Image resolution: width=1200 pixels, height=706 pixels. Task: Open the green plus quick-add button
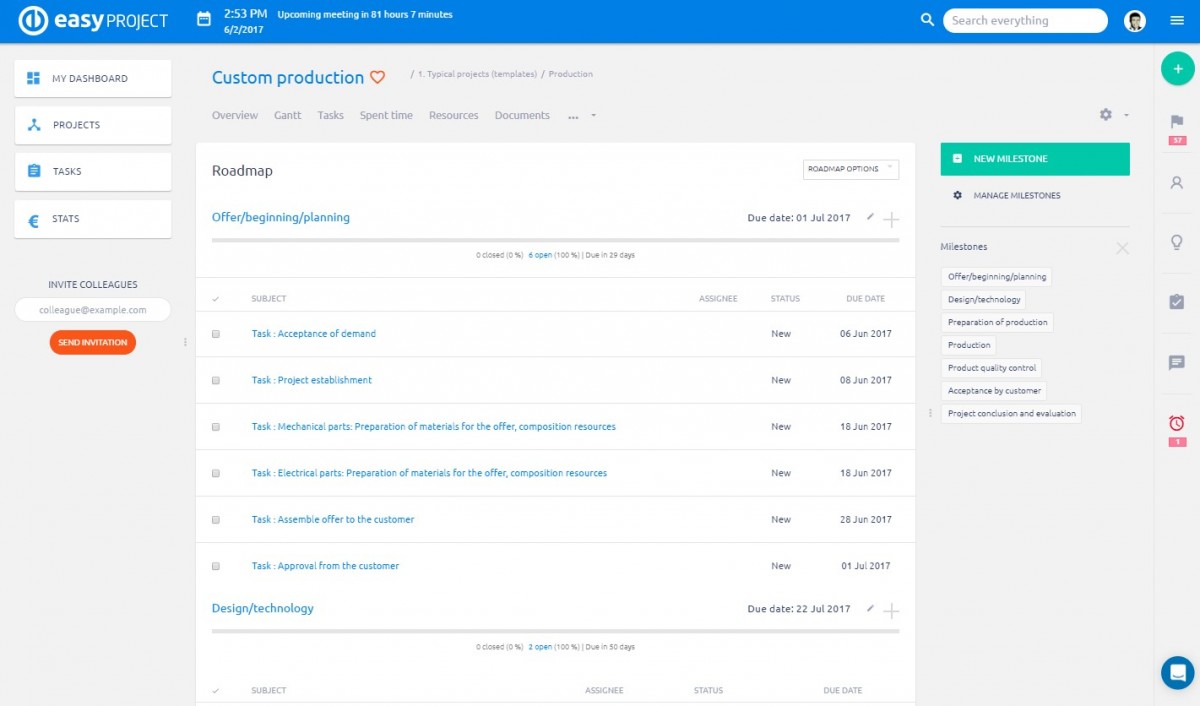pos(1177,69)
